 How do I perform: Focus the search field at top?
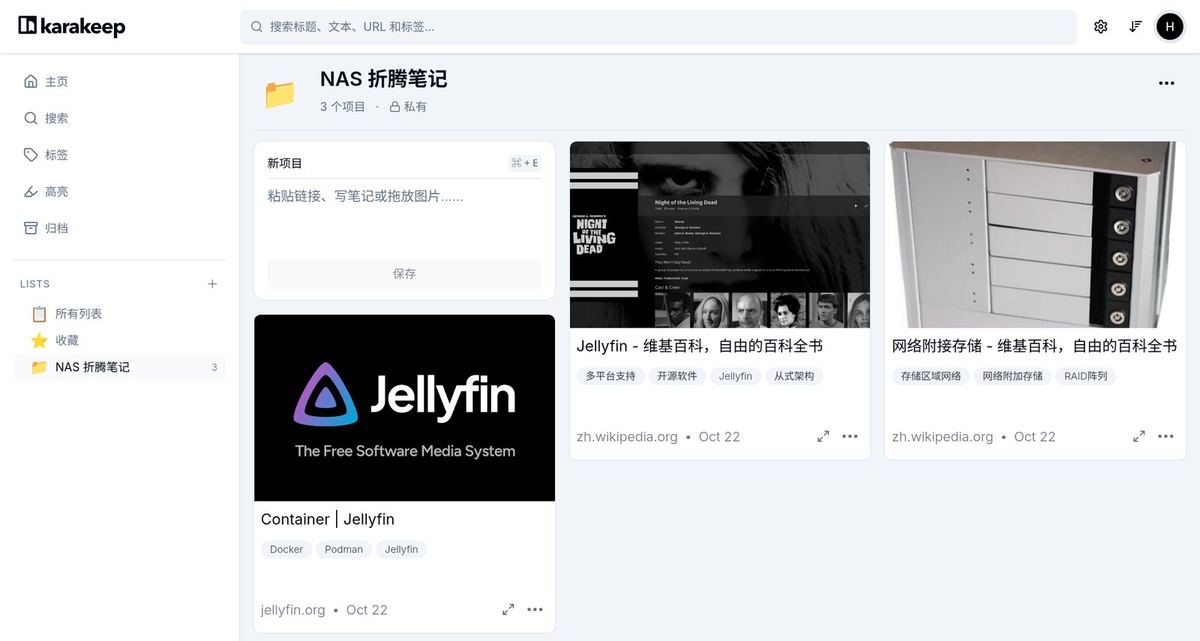click(658, 27)
